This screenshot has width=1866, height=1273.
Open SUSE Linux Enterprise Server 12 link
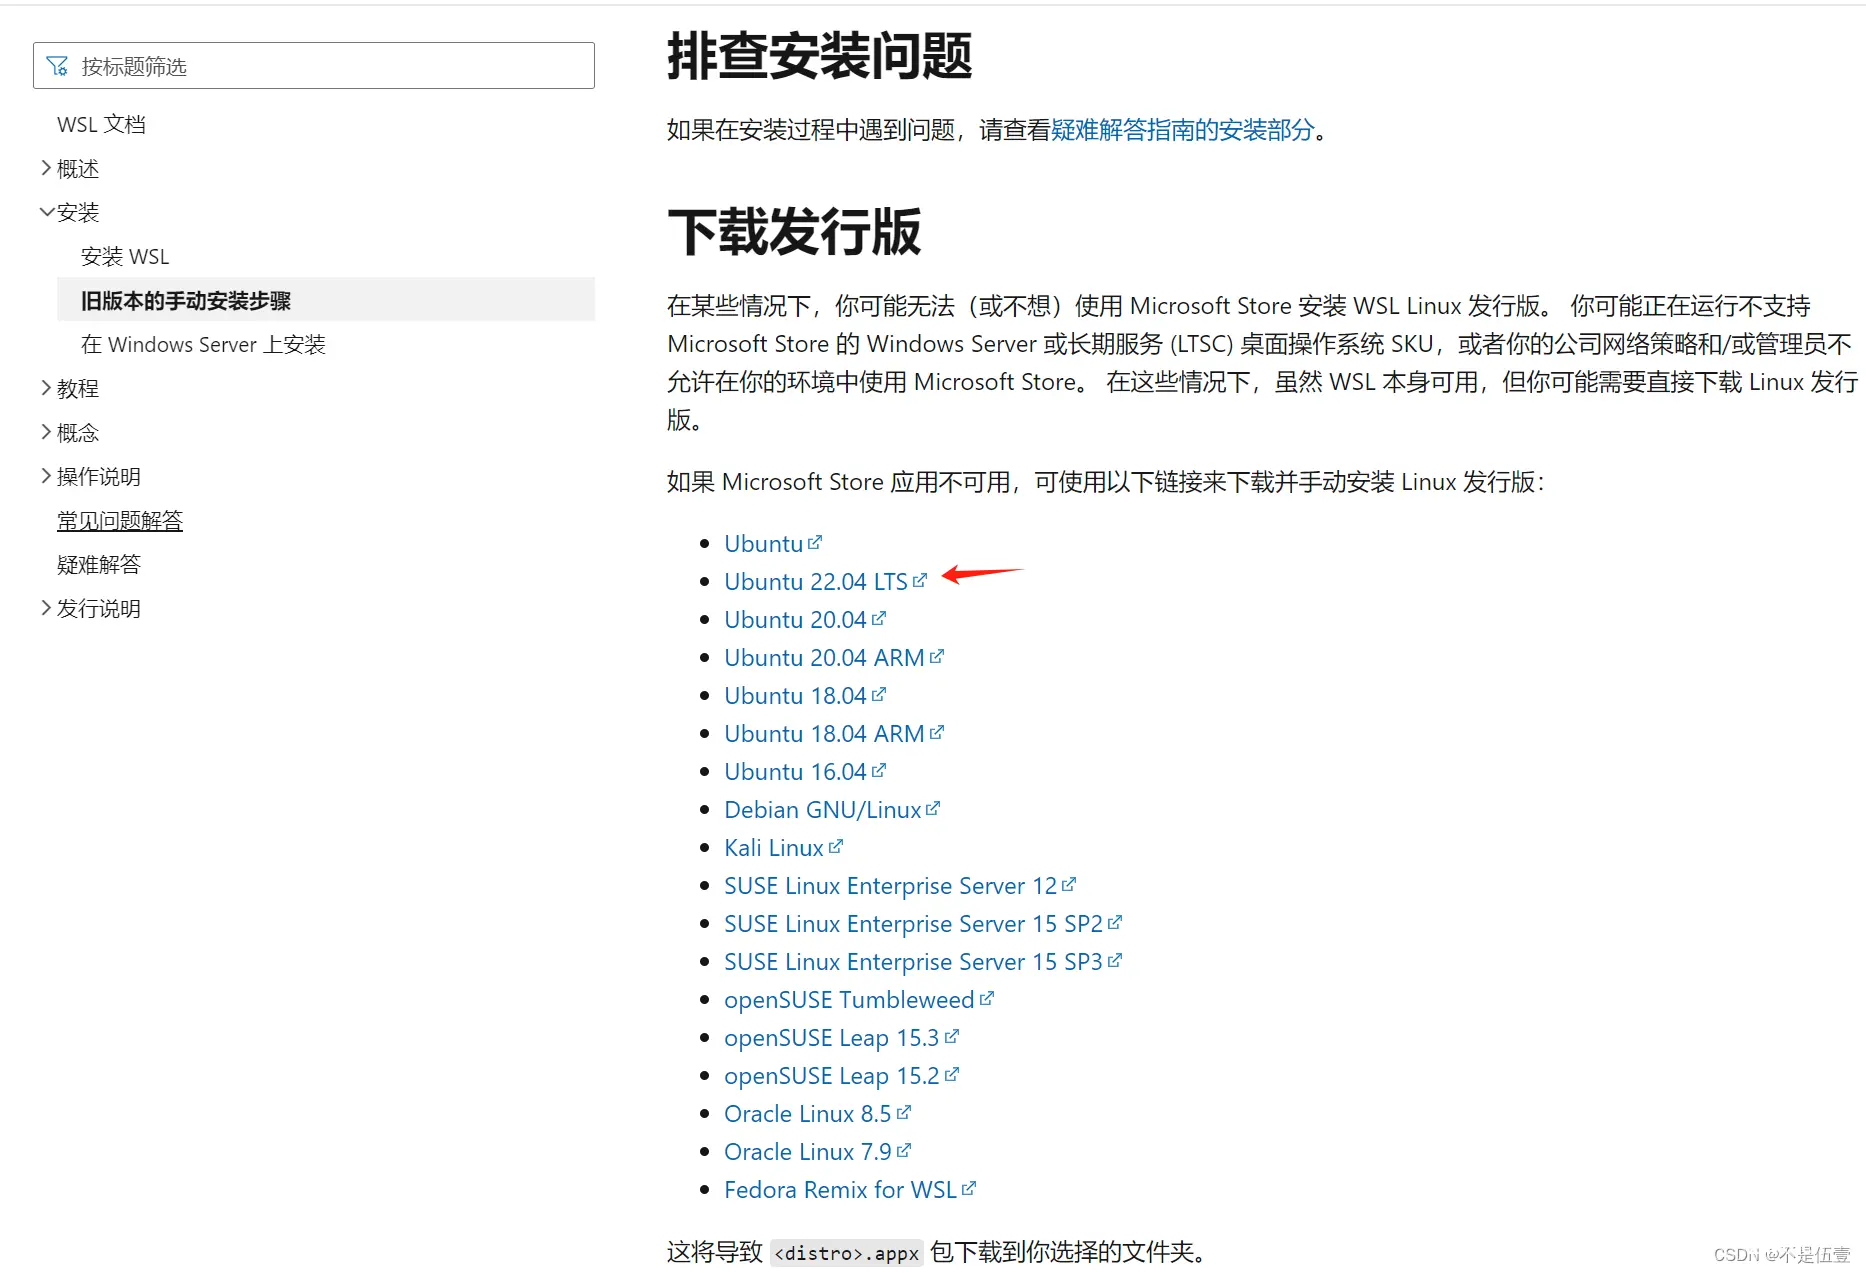890,885
